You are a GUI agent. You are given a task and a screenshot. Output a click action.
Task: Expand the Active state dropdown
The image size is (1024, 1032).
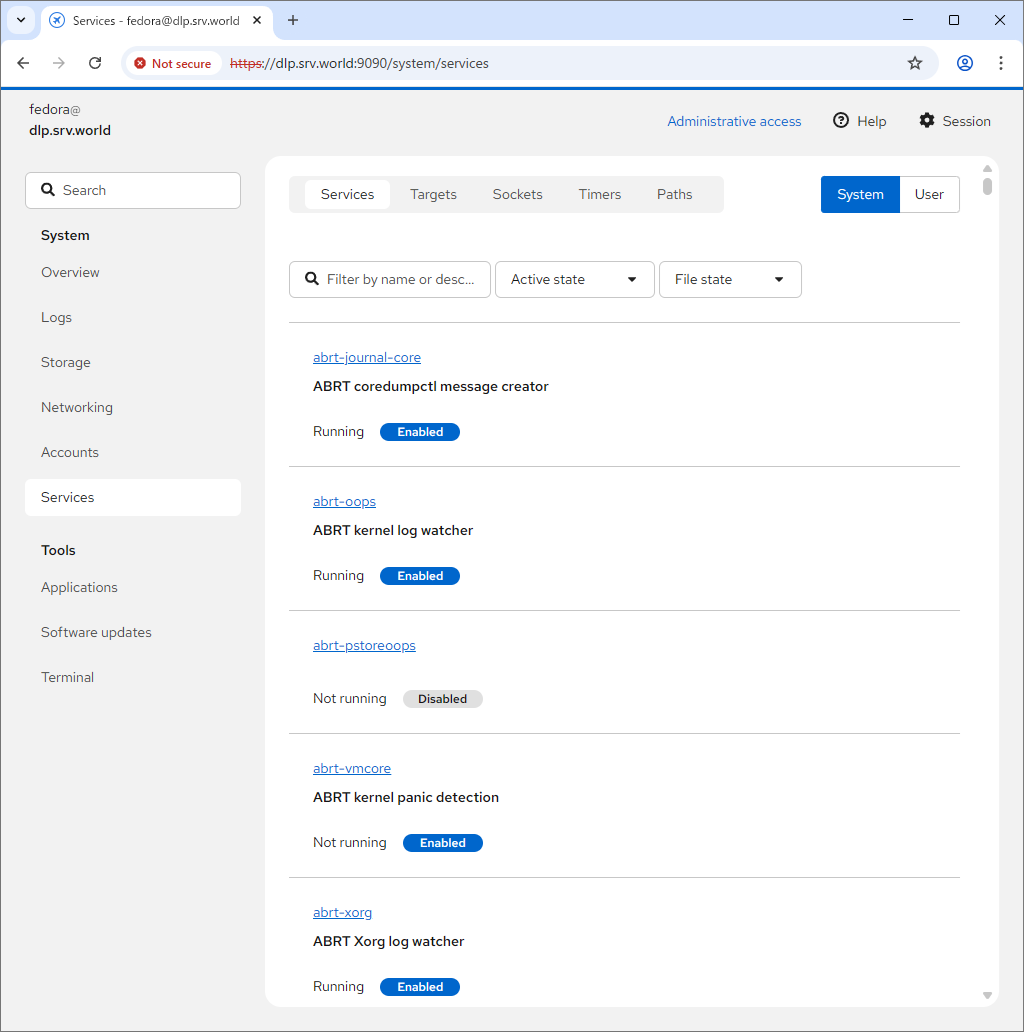(x=574, y=279)
